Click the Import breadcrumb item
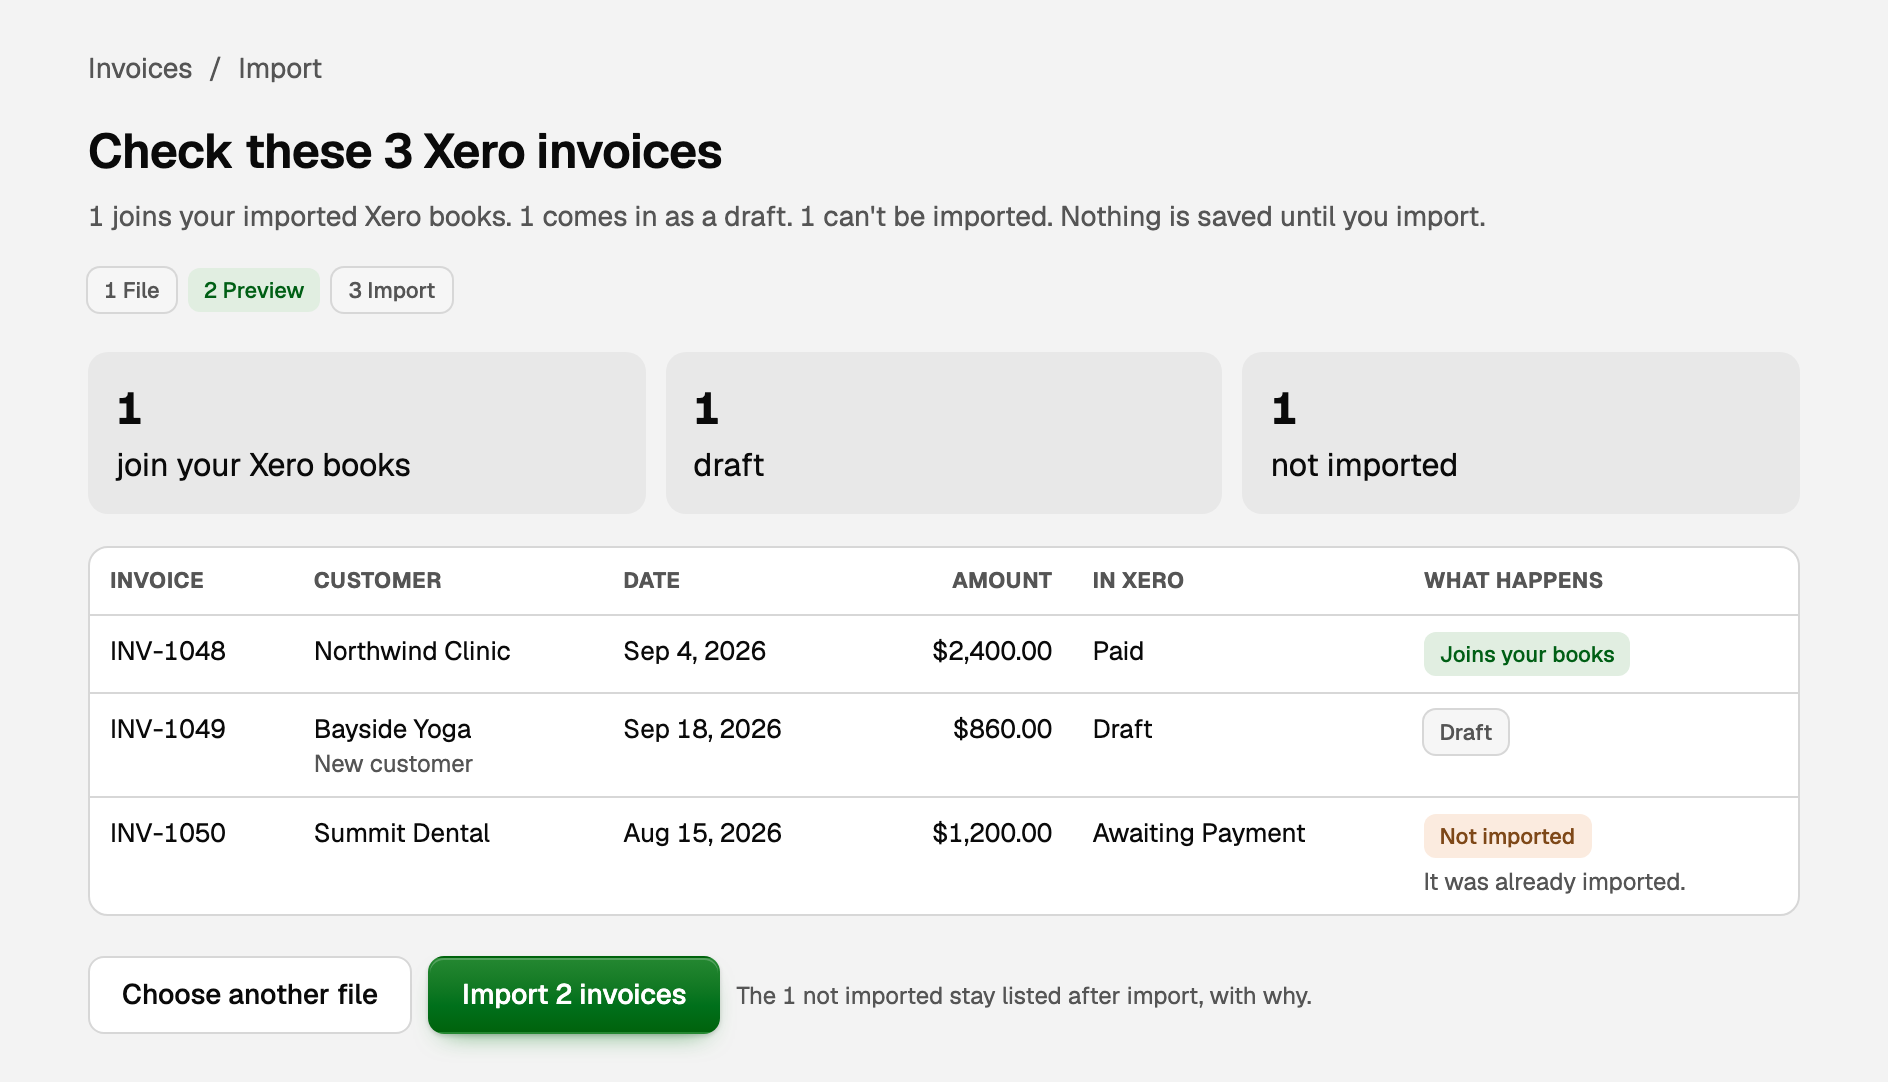 point(280,69)
